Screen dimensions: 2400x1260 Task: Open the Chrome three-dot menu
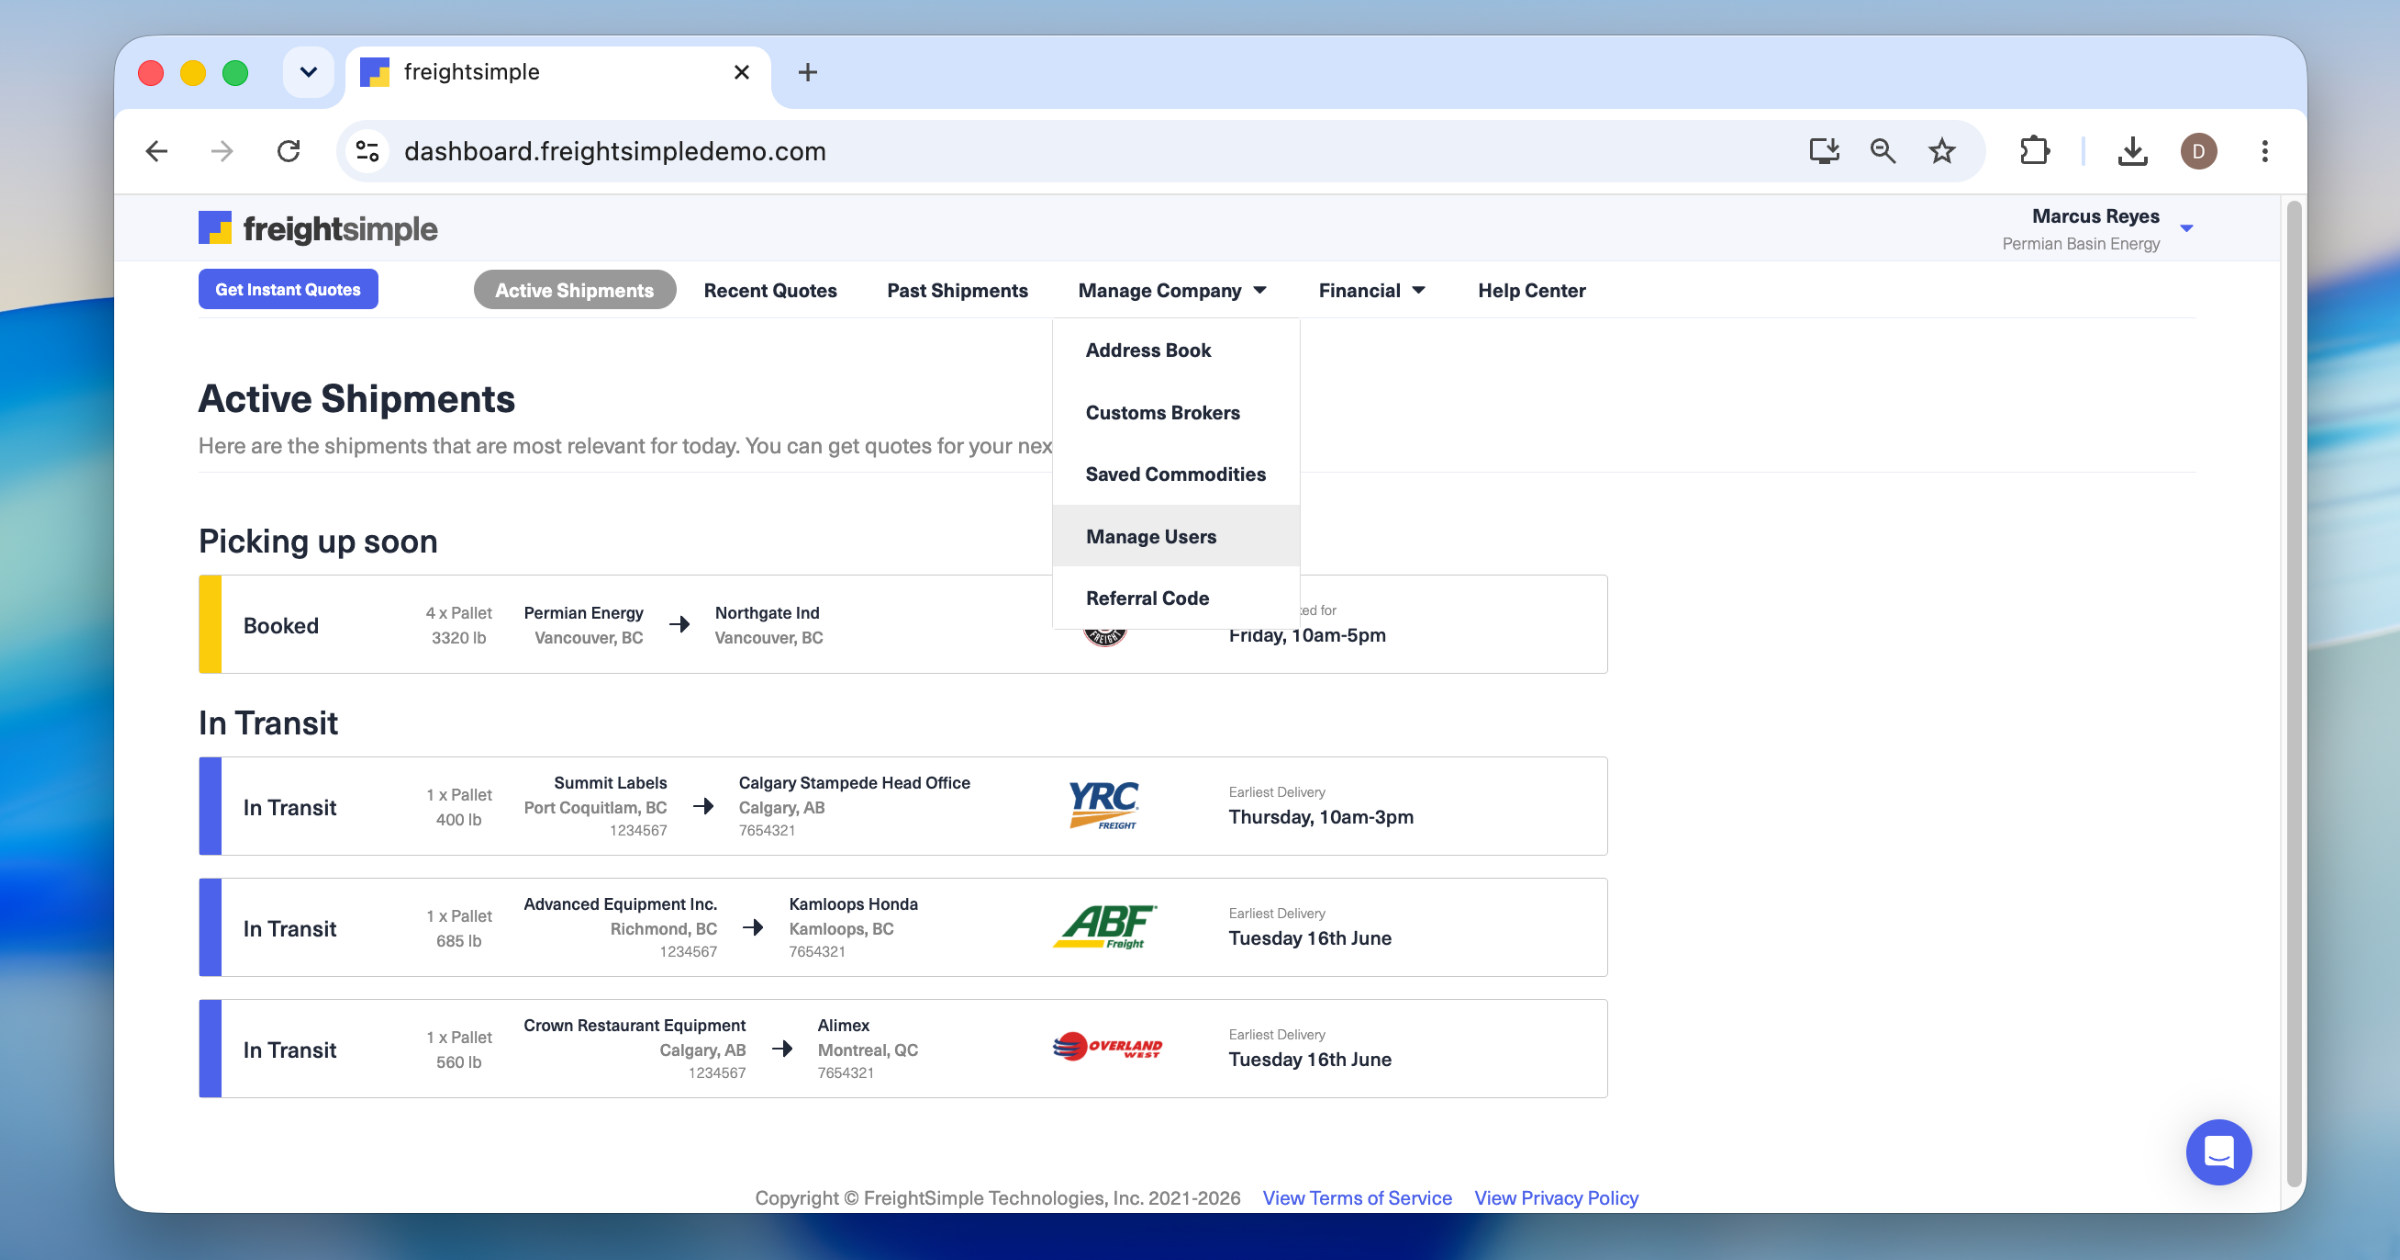(x=2265, y=151)
